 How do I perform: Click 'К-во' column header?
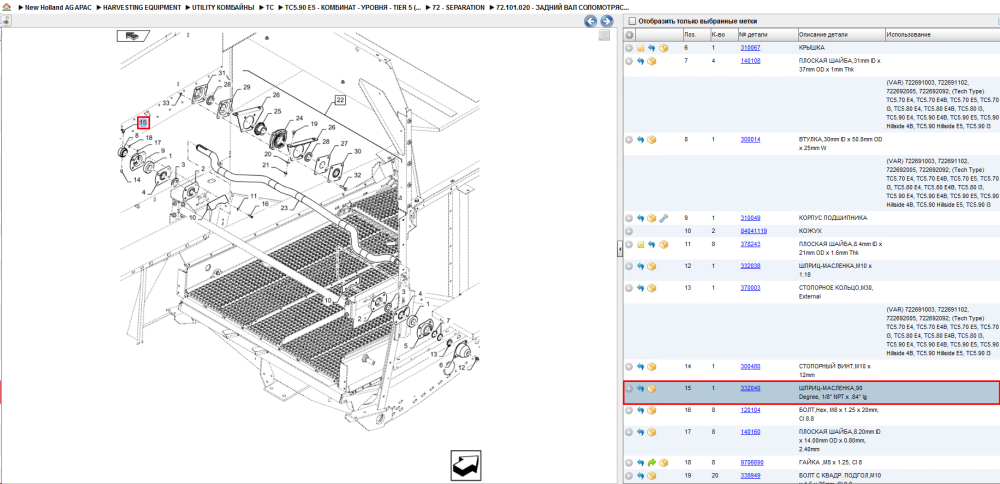coord(723,34)
